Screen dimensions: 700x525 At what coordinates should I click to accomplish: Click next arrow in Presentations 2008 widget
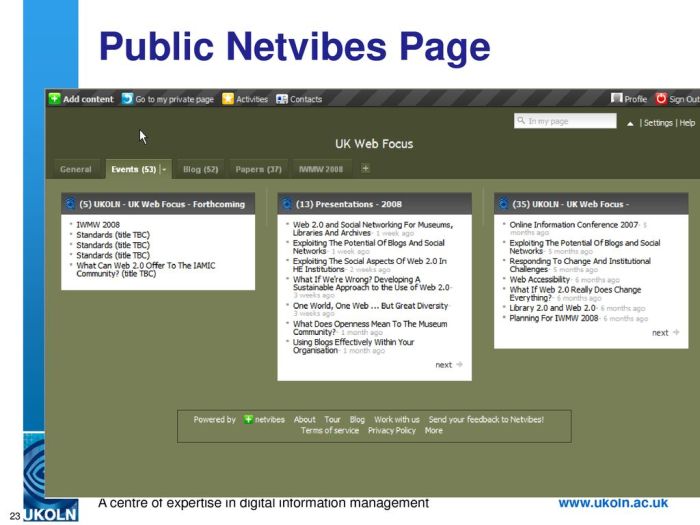pyautogui.click(x=459, y=365)
